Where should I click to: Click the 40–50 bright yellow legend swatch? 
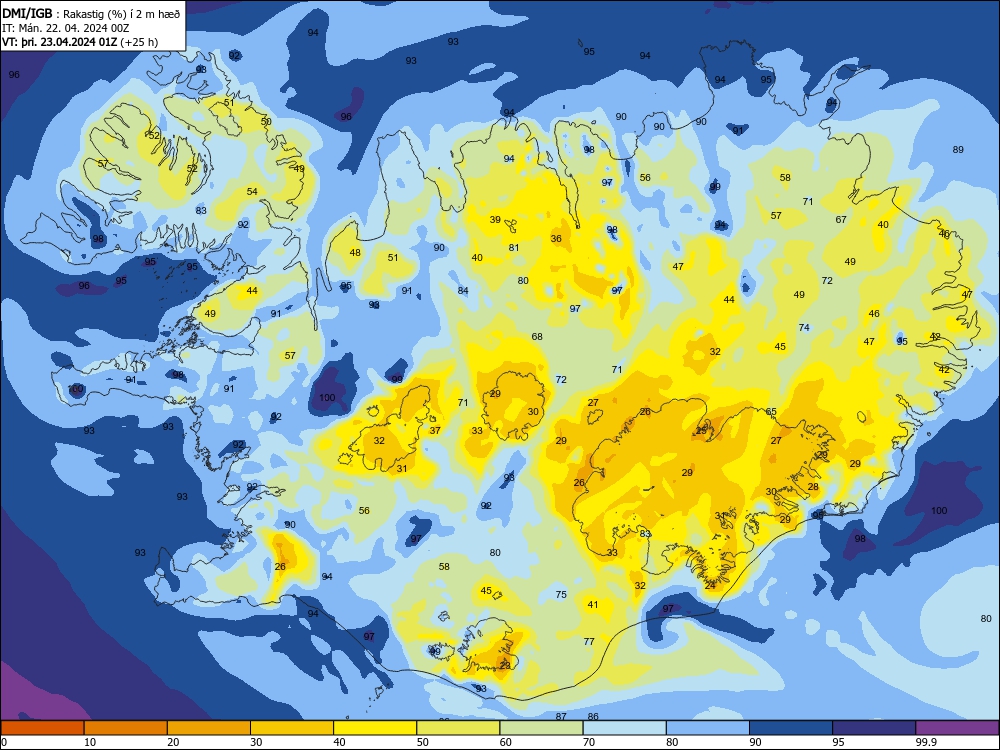375,728
